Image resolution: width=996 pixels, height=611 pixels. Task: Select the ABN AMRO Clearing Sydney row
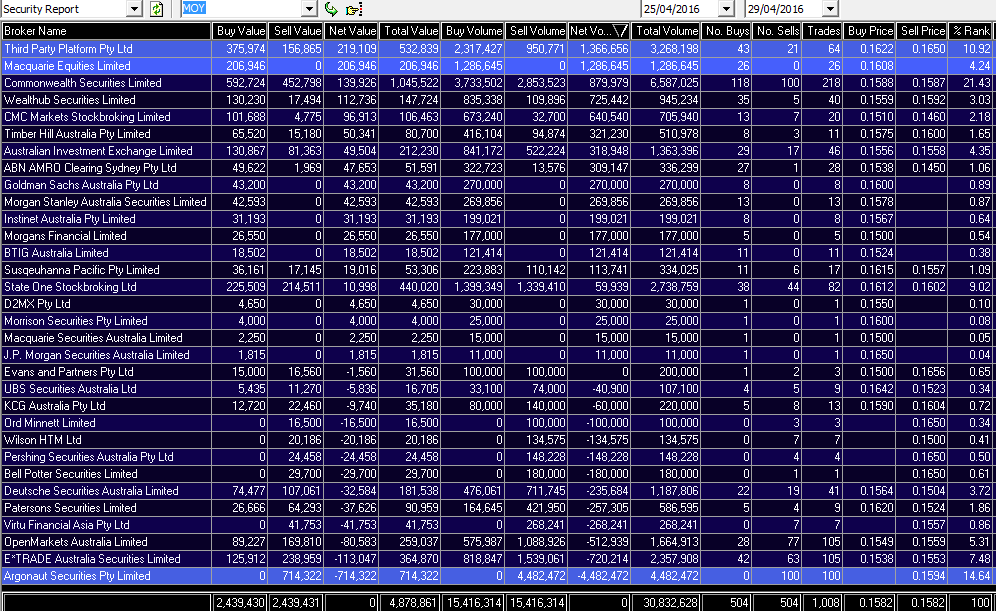[497, 168]
